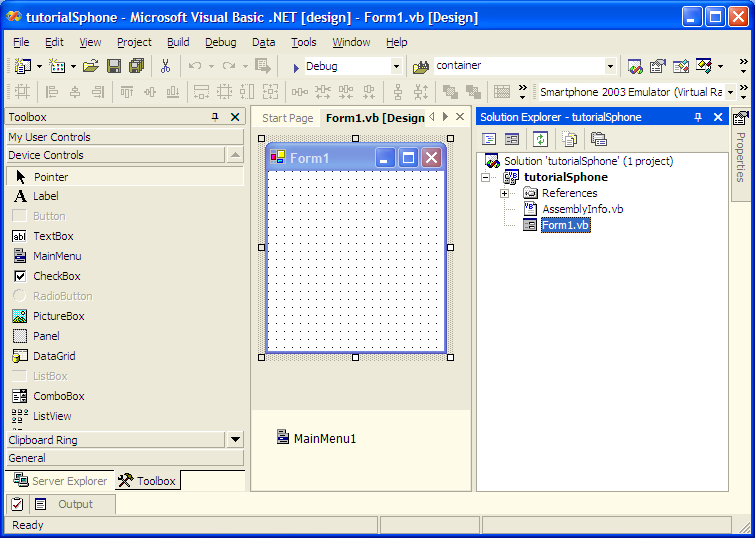The image size is (755, 538).
Task: Click the Align Lefts layout icon
Action: 52,92
